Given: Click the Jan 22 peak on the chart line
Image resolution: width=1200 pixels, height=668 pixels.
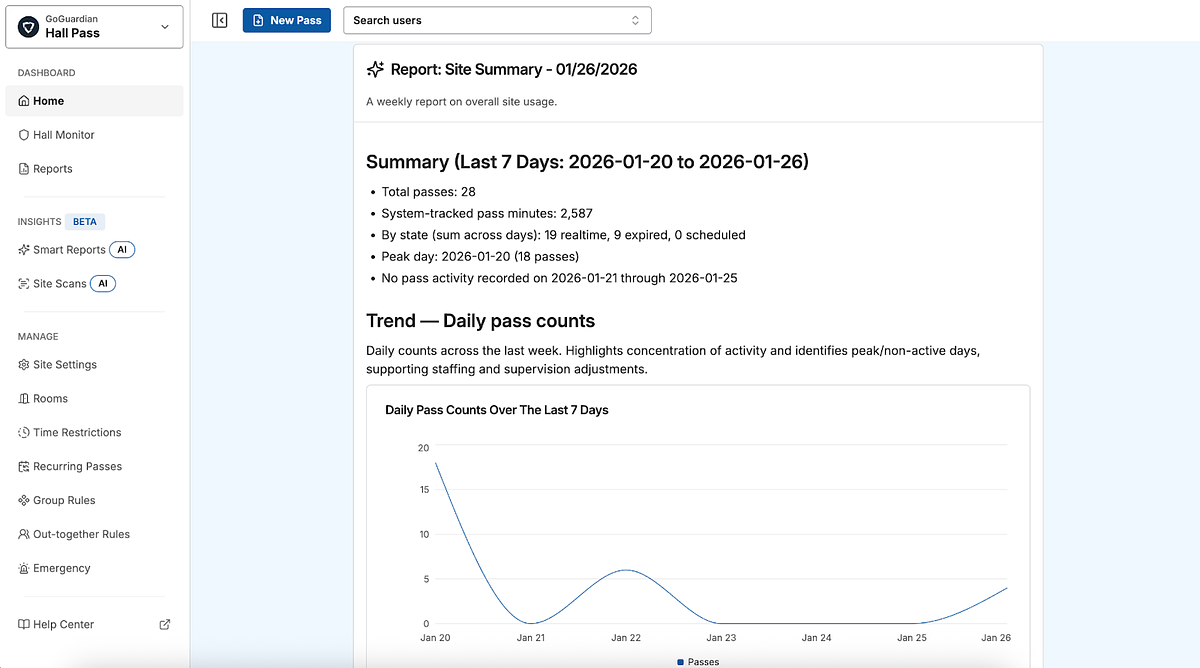Looking at the screenshot, I should (x=625, y=570).
